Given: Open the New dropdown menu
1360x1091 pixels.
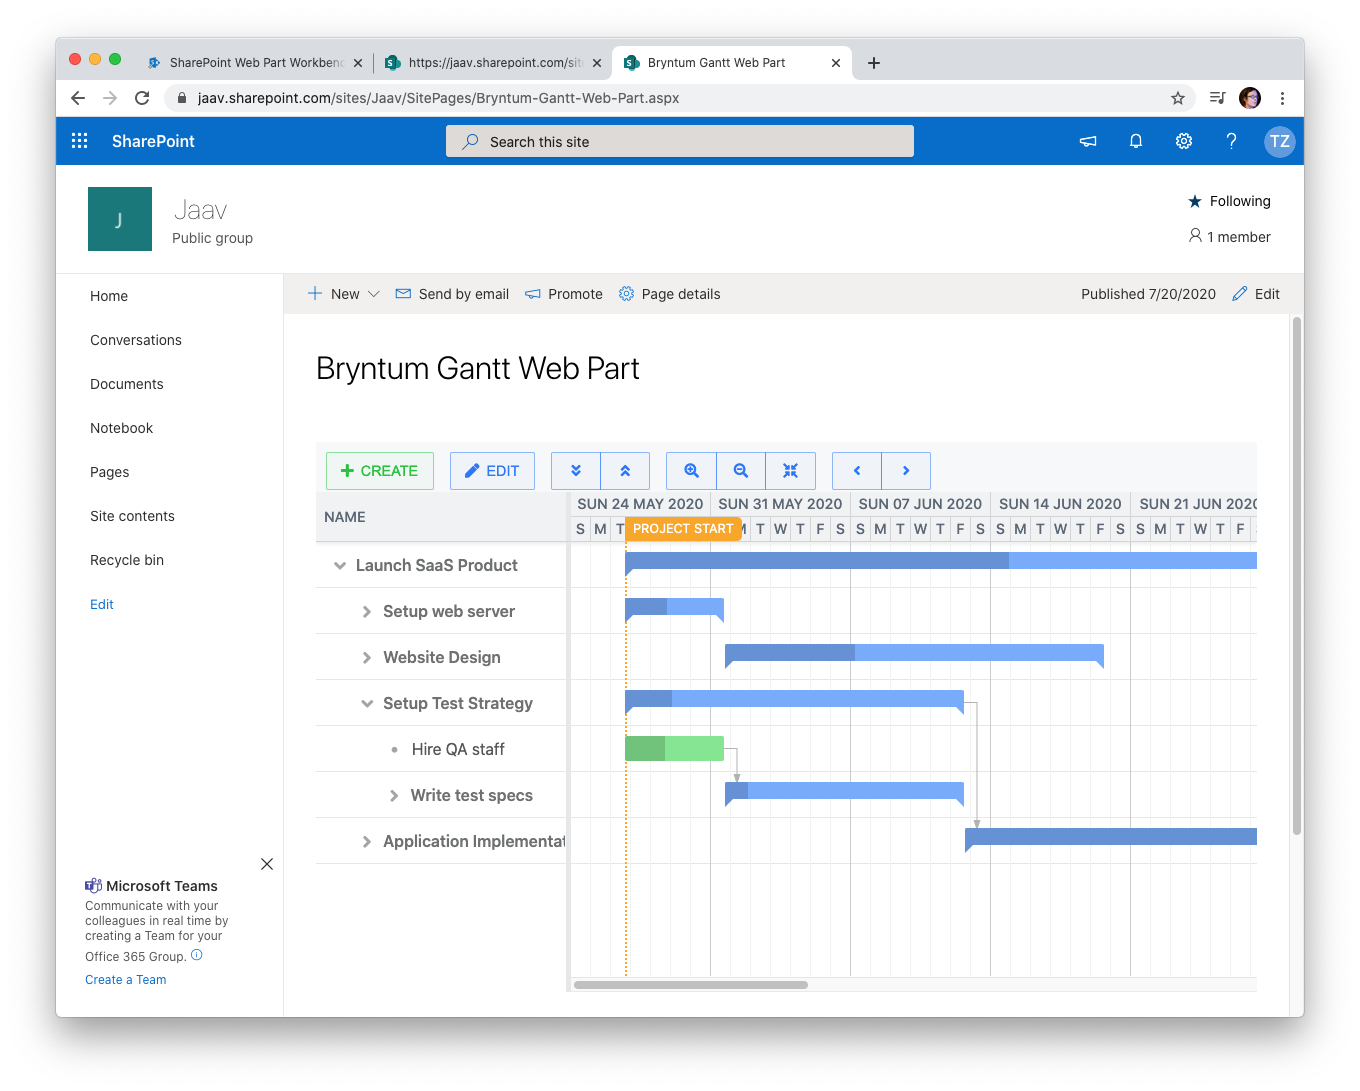Looking at the screenshot, I should click(343, 294).
